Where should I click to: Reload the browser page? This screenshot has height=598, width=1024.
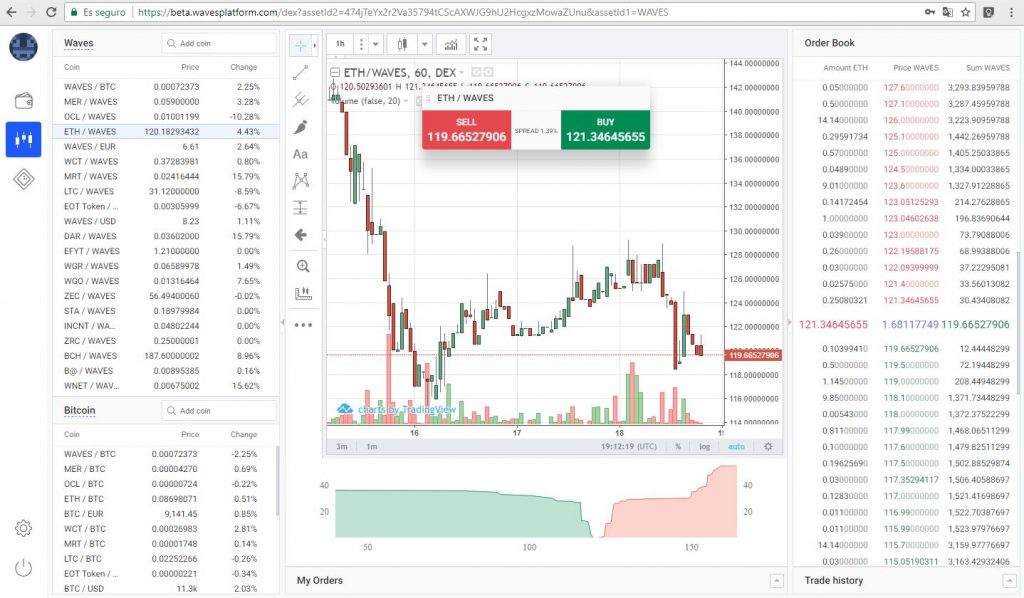click(51, 12)
